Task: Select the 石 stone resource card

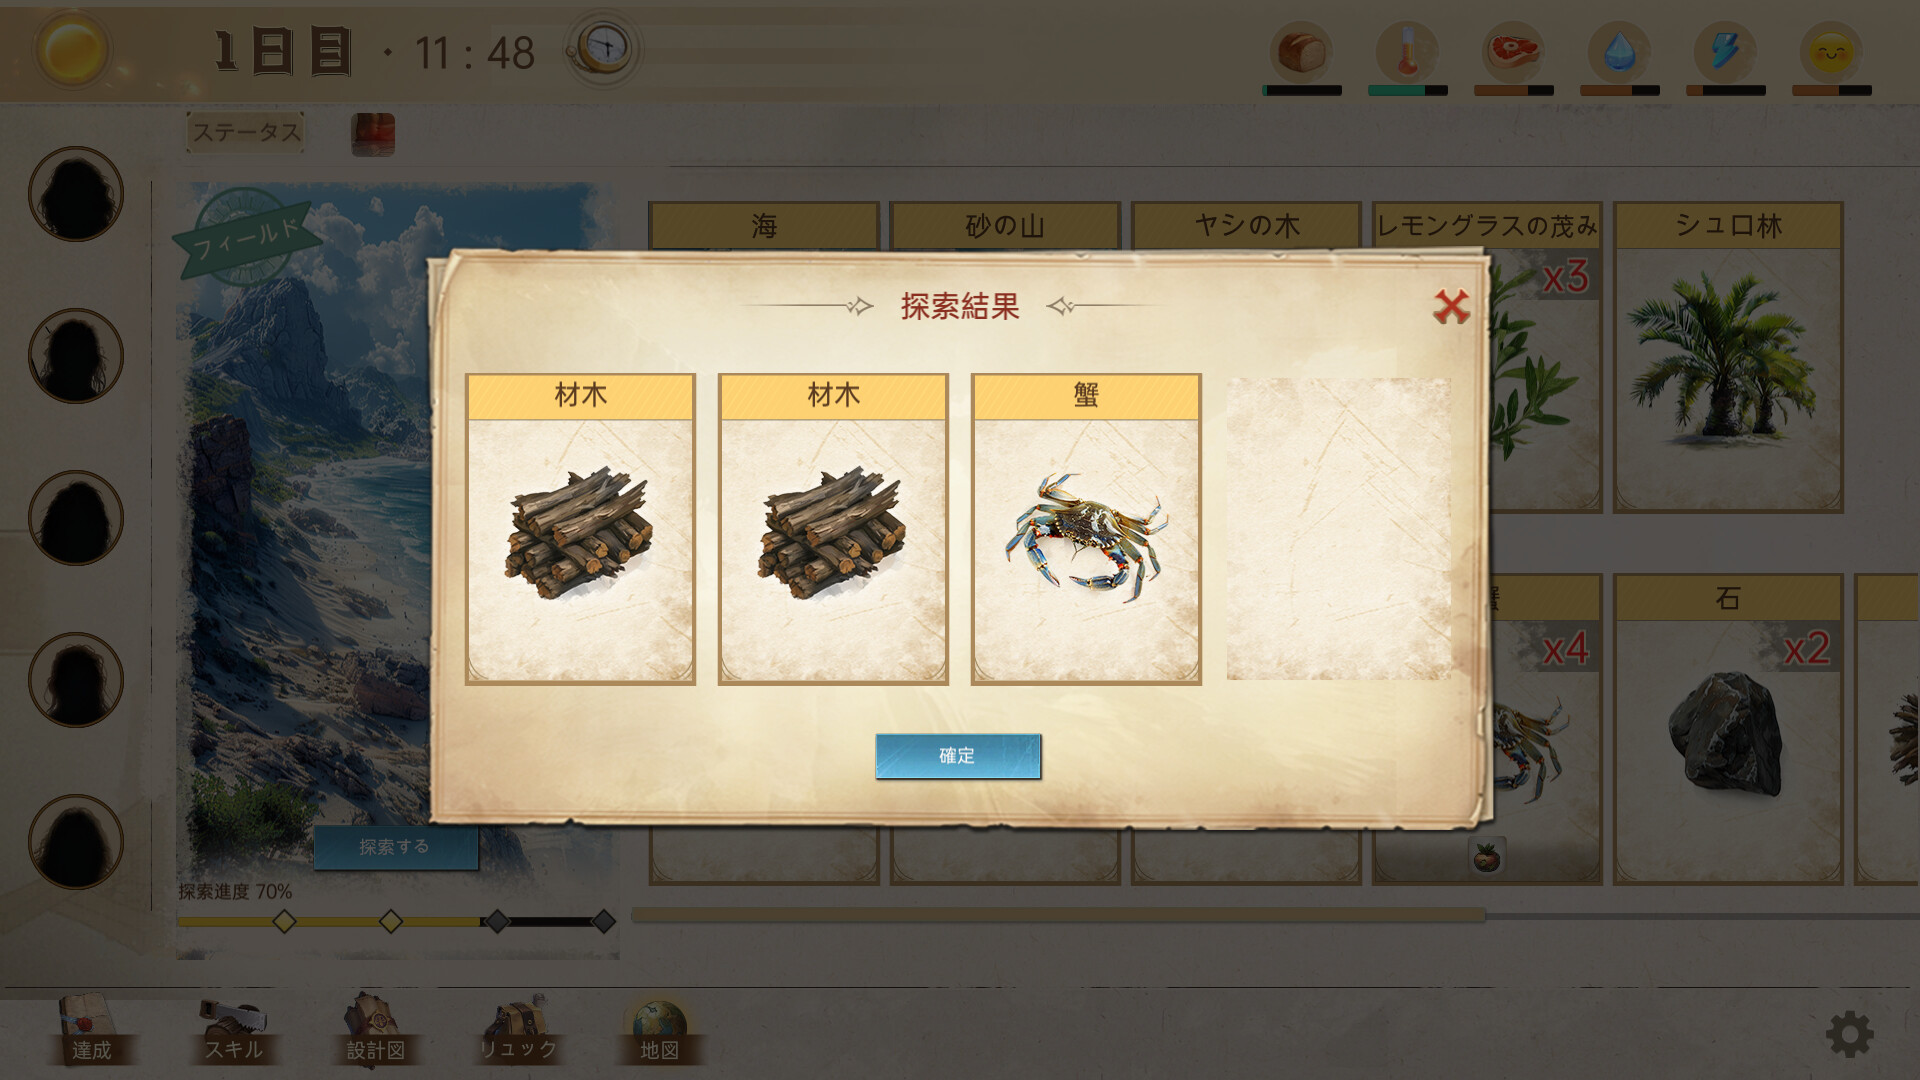Action: coord(1728,729)
